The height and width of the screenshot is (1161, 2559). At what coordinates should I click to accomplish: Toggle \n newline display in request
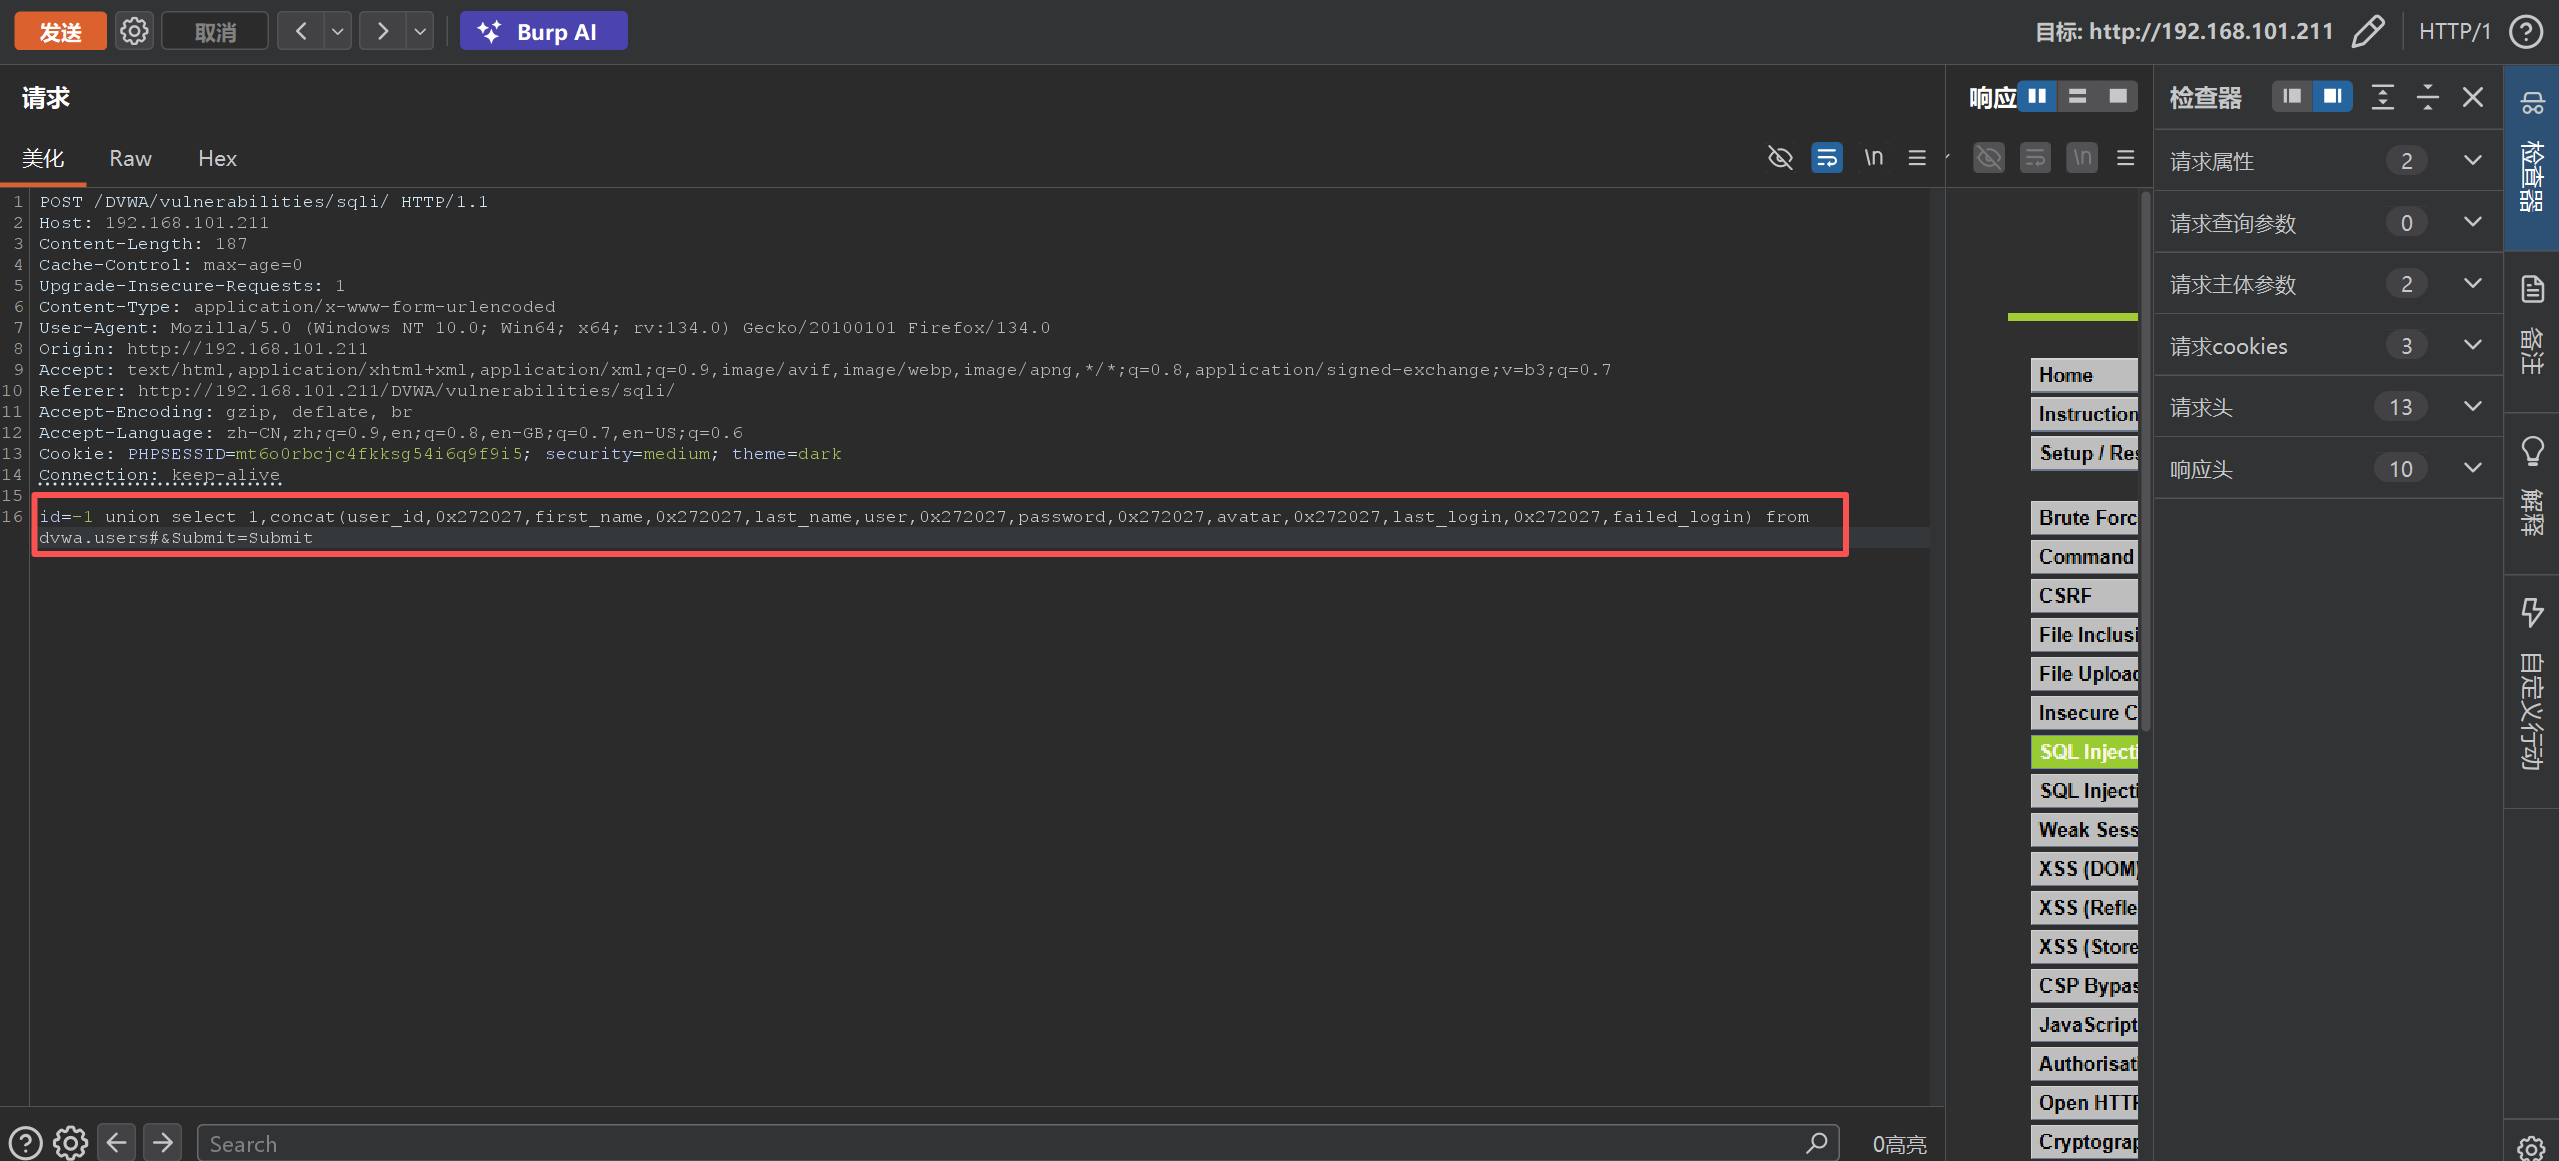1873,158
